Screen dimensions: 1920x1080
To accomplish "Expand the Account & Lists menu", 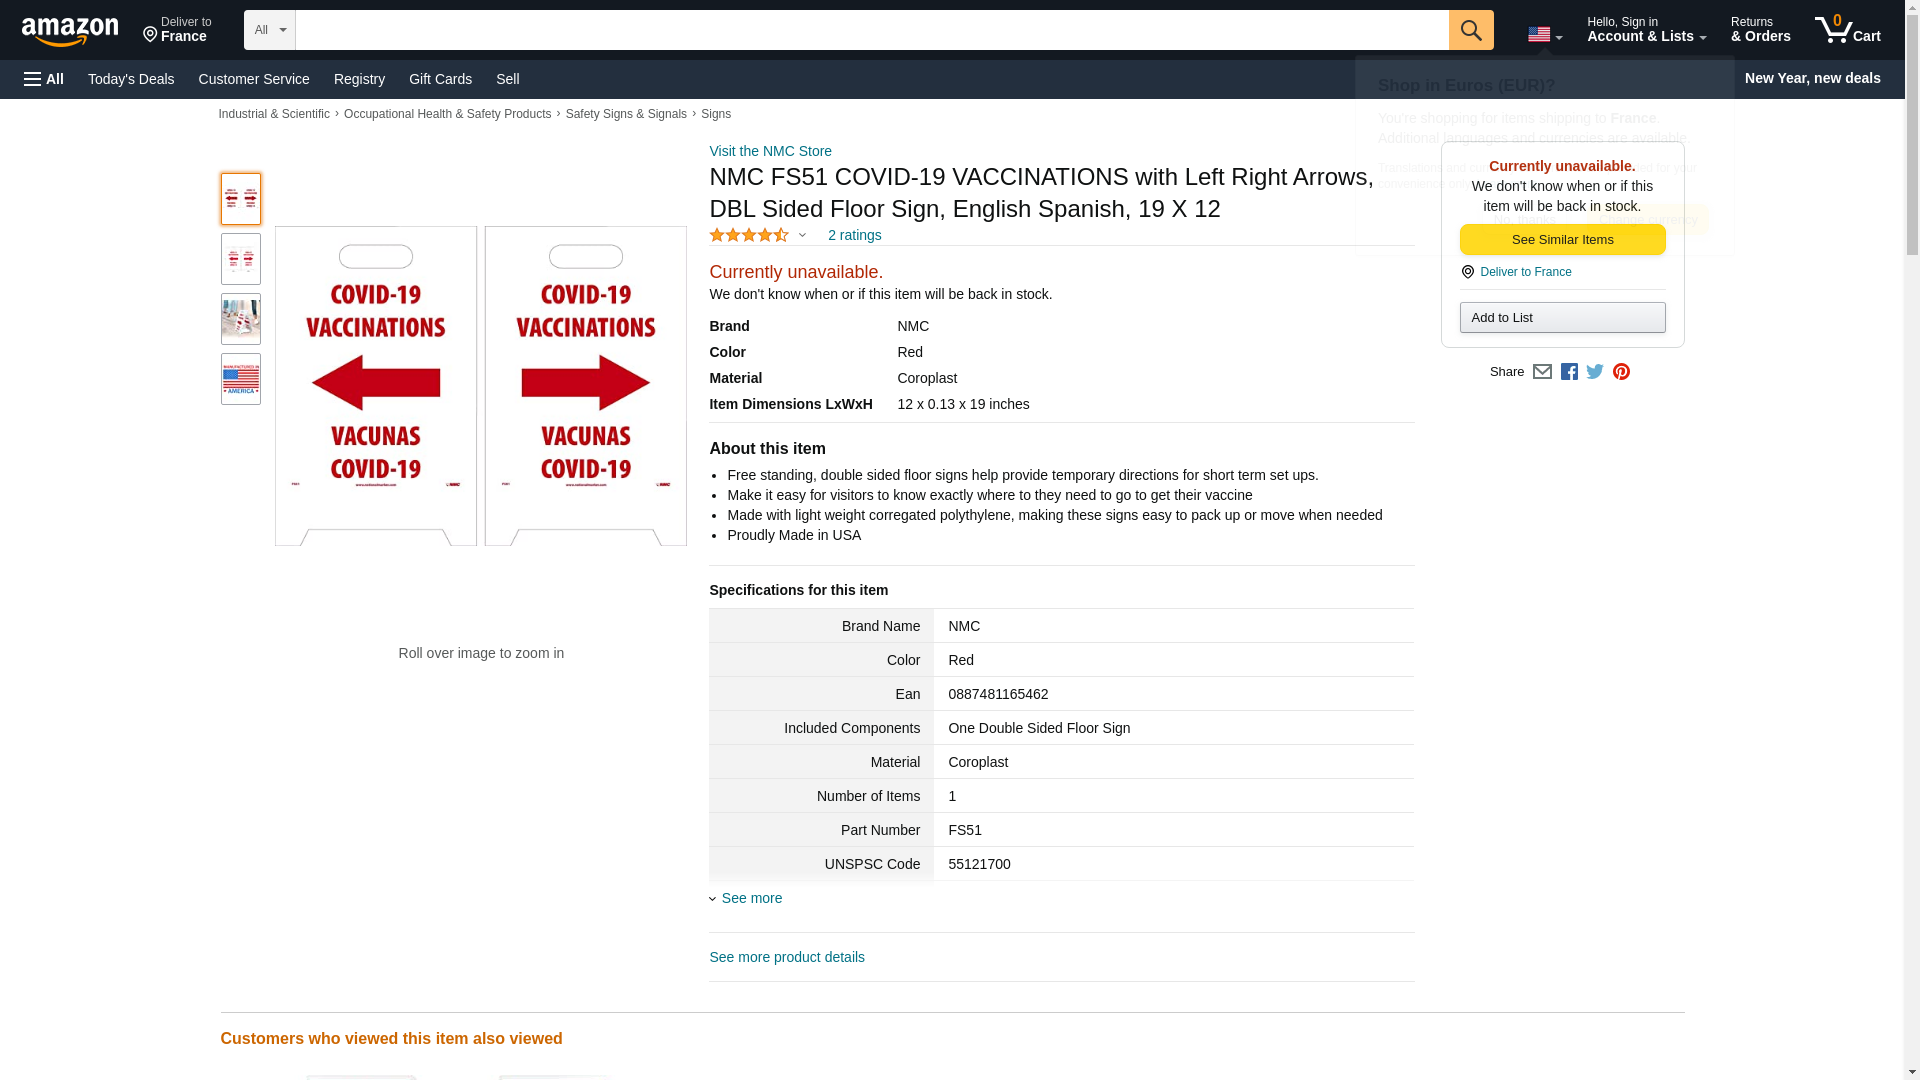I will tap(1646, 30).
